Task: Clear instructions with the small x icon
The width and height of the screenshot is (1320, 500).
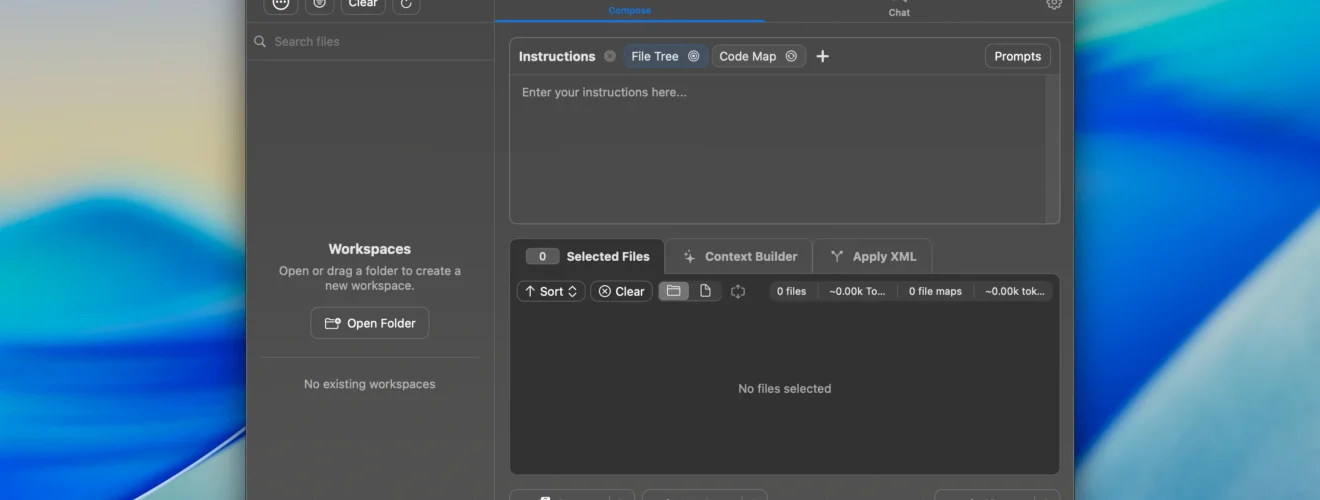Action: [610, 57]
